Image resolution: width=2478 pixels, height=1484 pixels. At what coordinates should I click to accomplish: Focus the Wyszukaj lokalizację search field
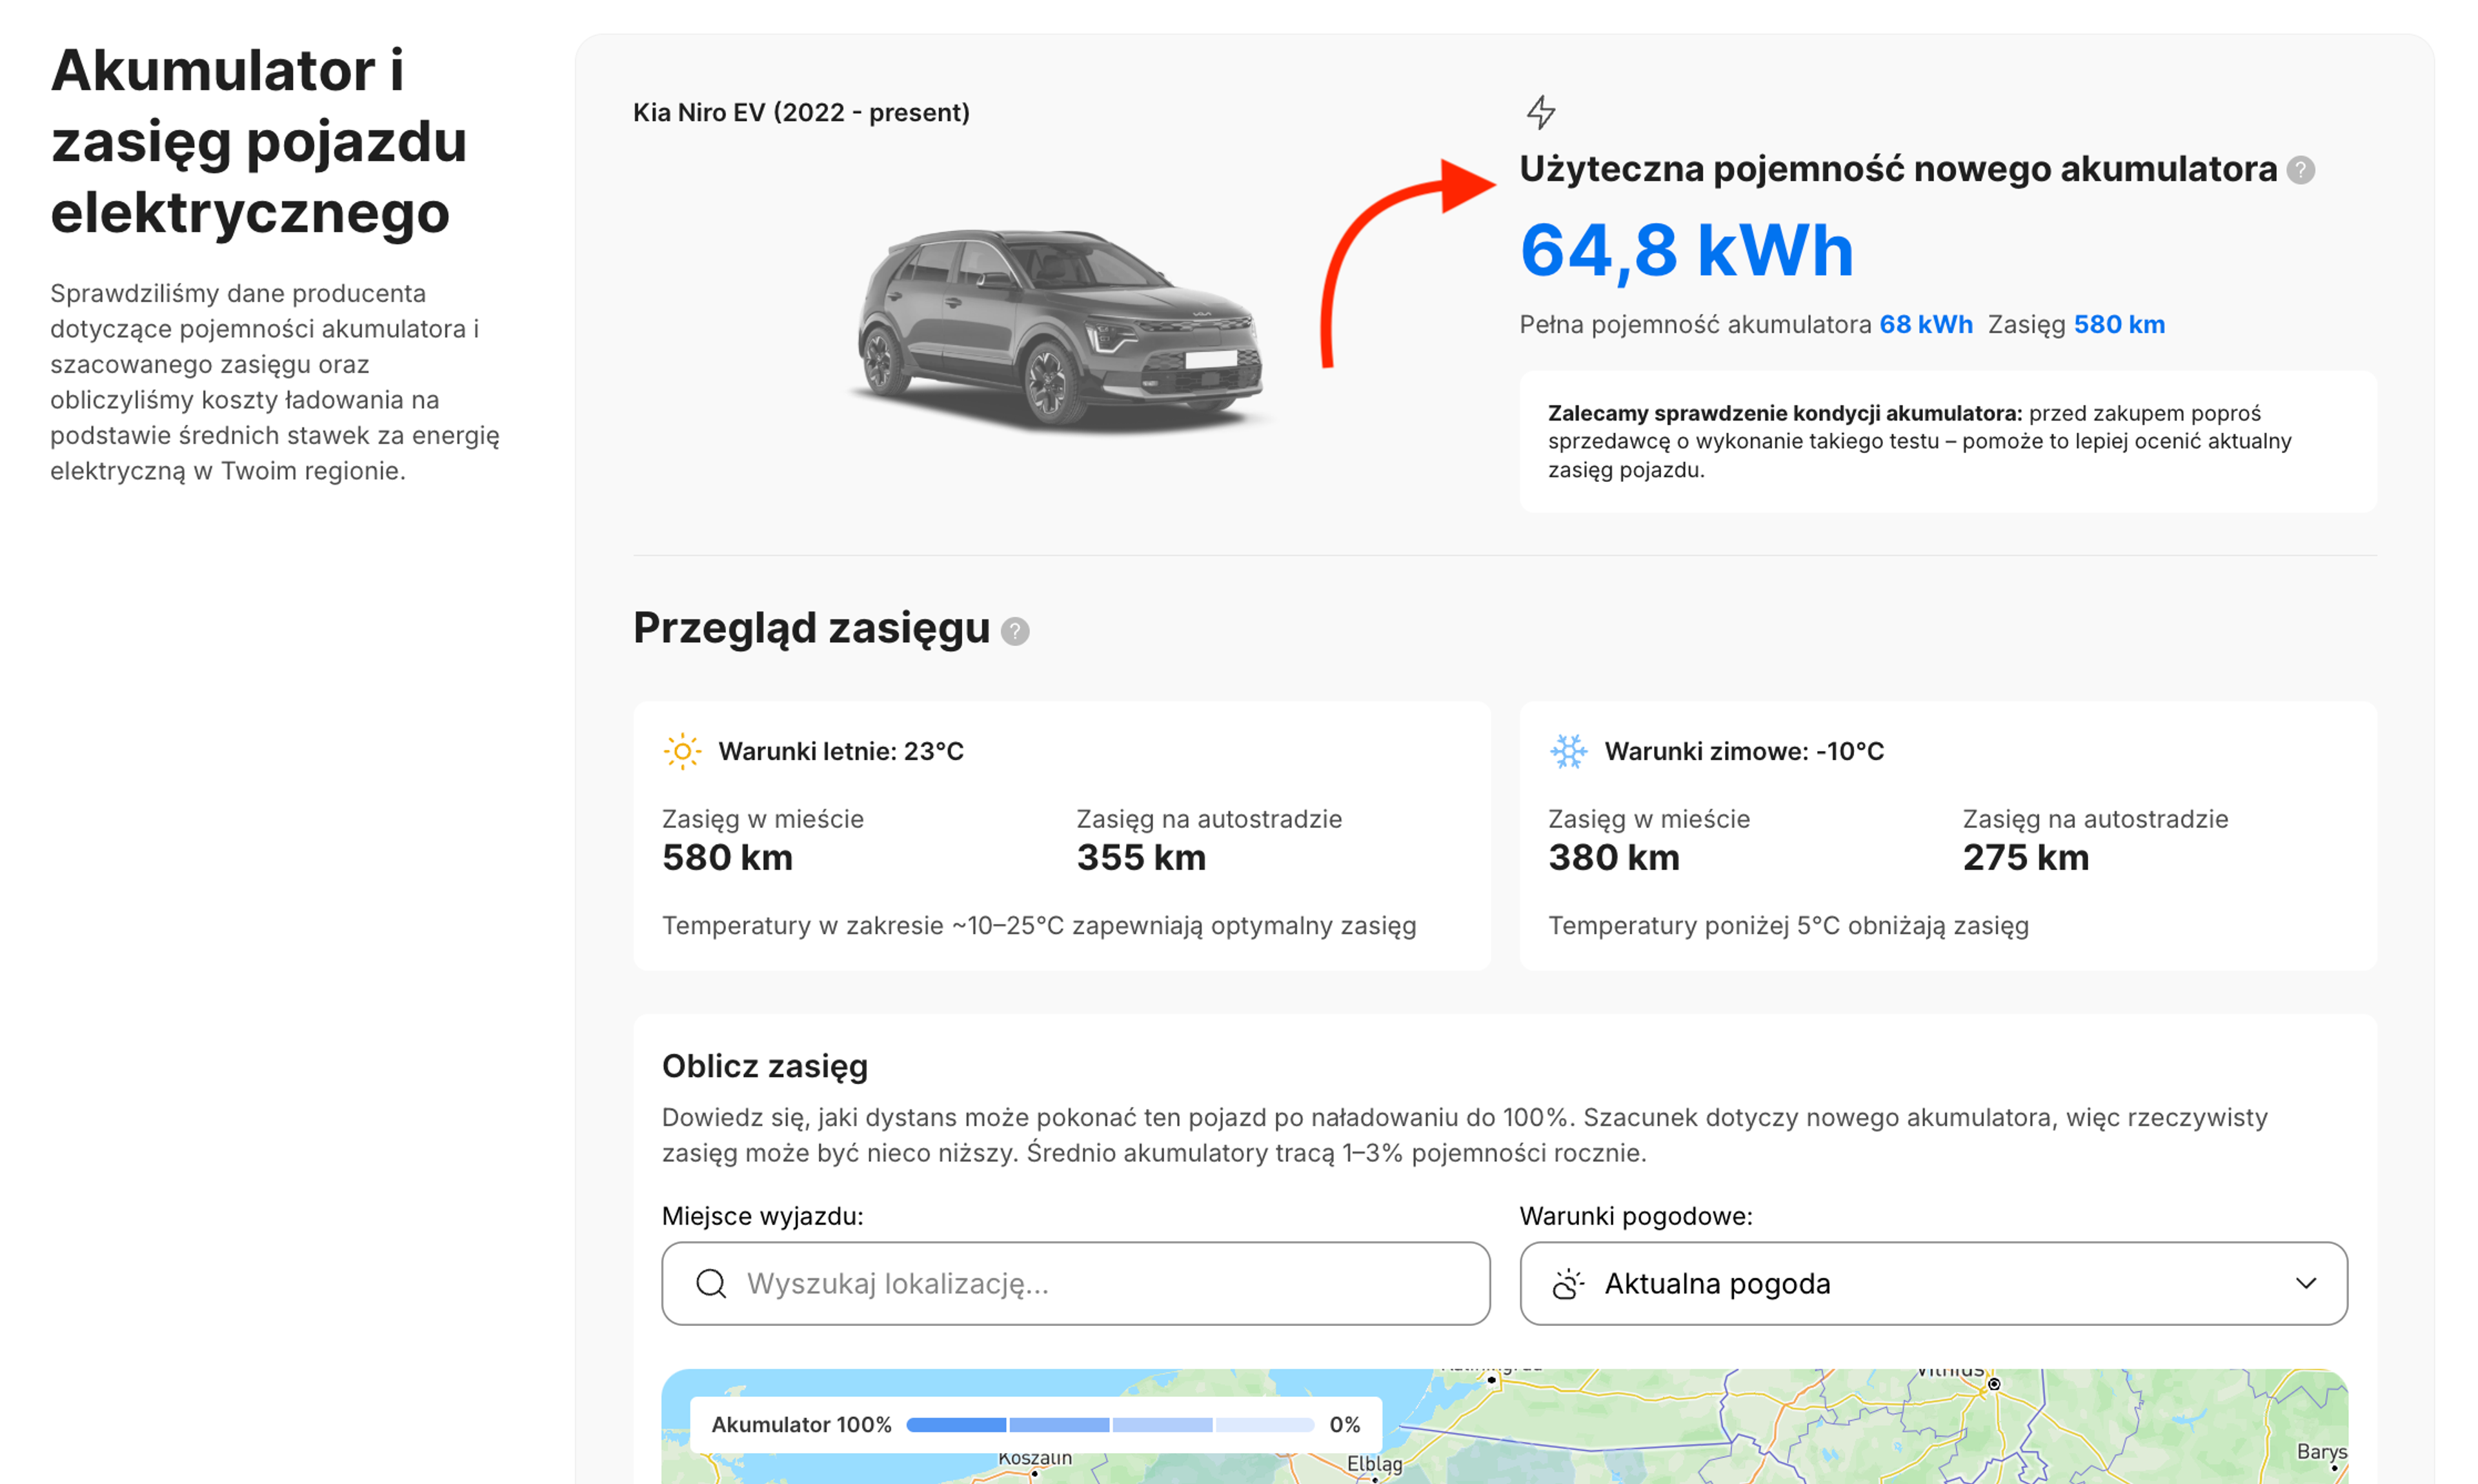pyautogui.click(x=1076, y=1283)
